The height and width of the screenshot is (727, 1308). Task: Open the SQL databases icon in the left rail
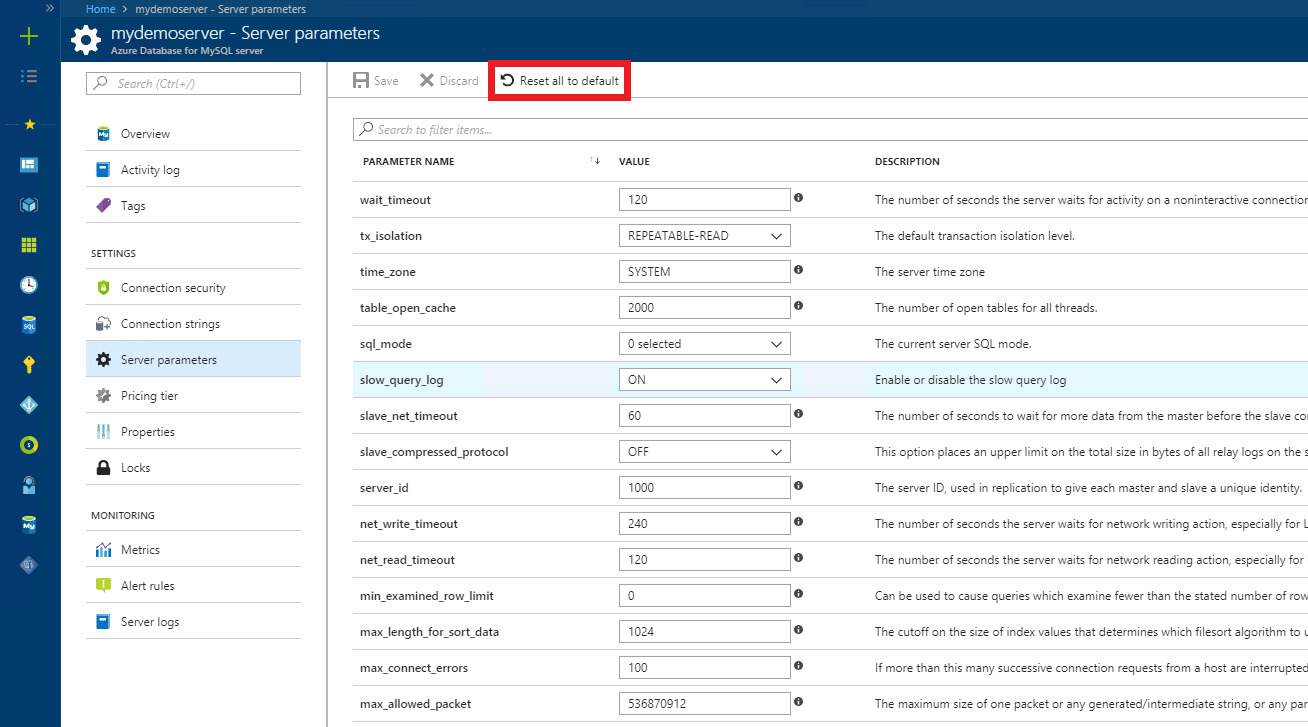[29, 324]
